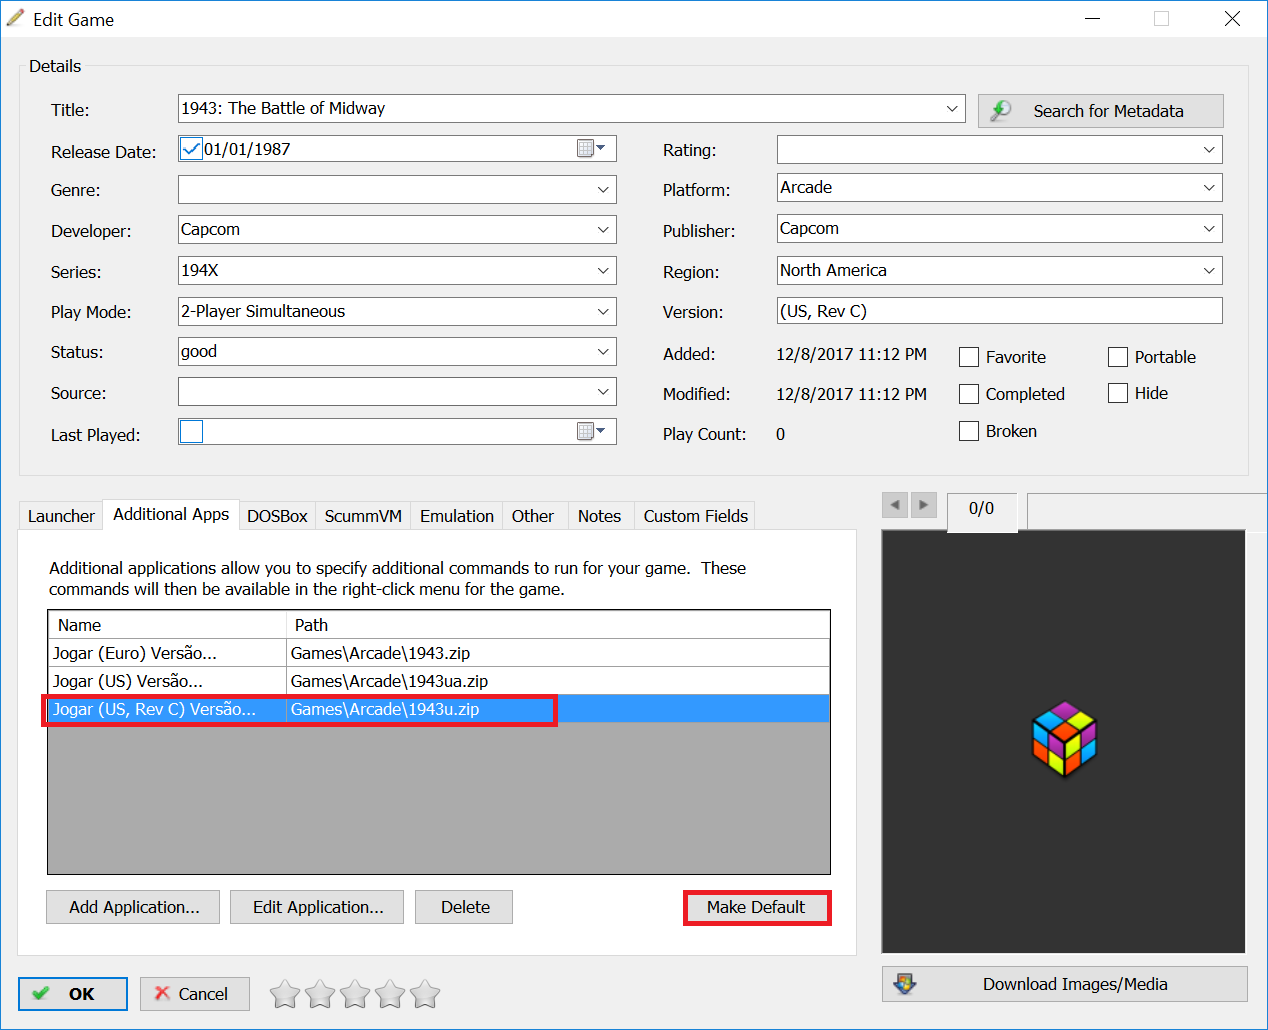Select the Jogar (Euro) Versão row
The image size is (1268, 1030).
point(439,653)
